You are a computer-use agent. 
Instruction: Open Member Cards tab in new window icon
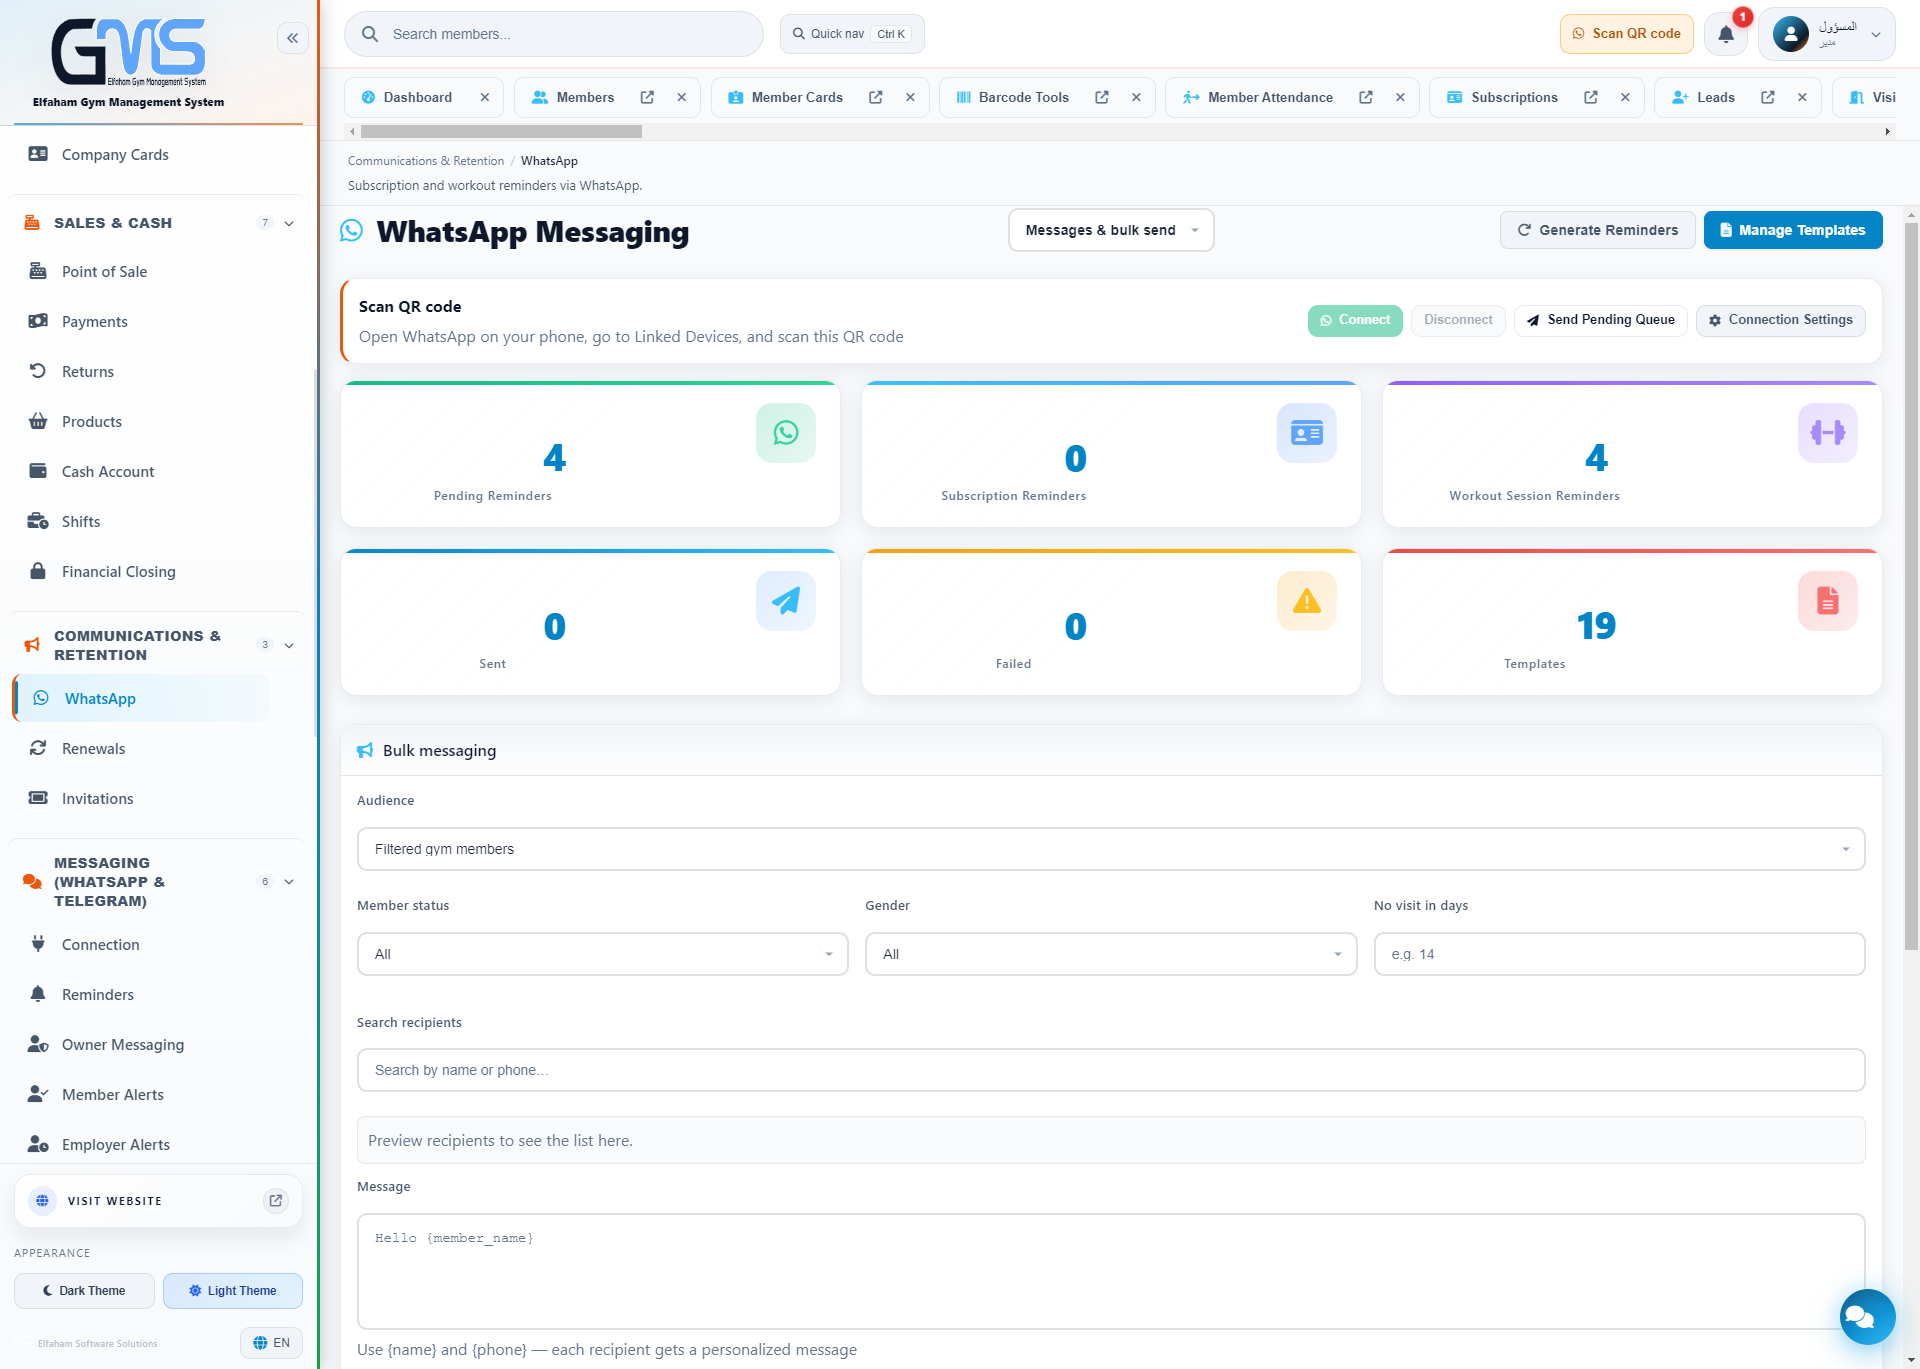(875, 97)
